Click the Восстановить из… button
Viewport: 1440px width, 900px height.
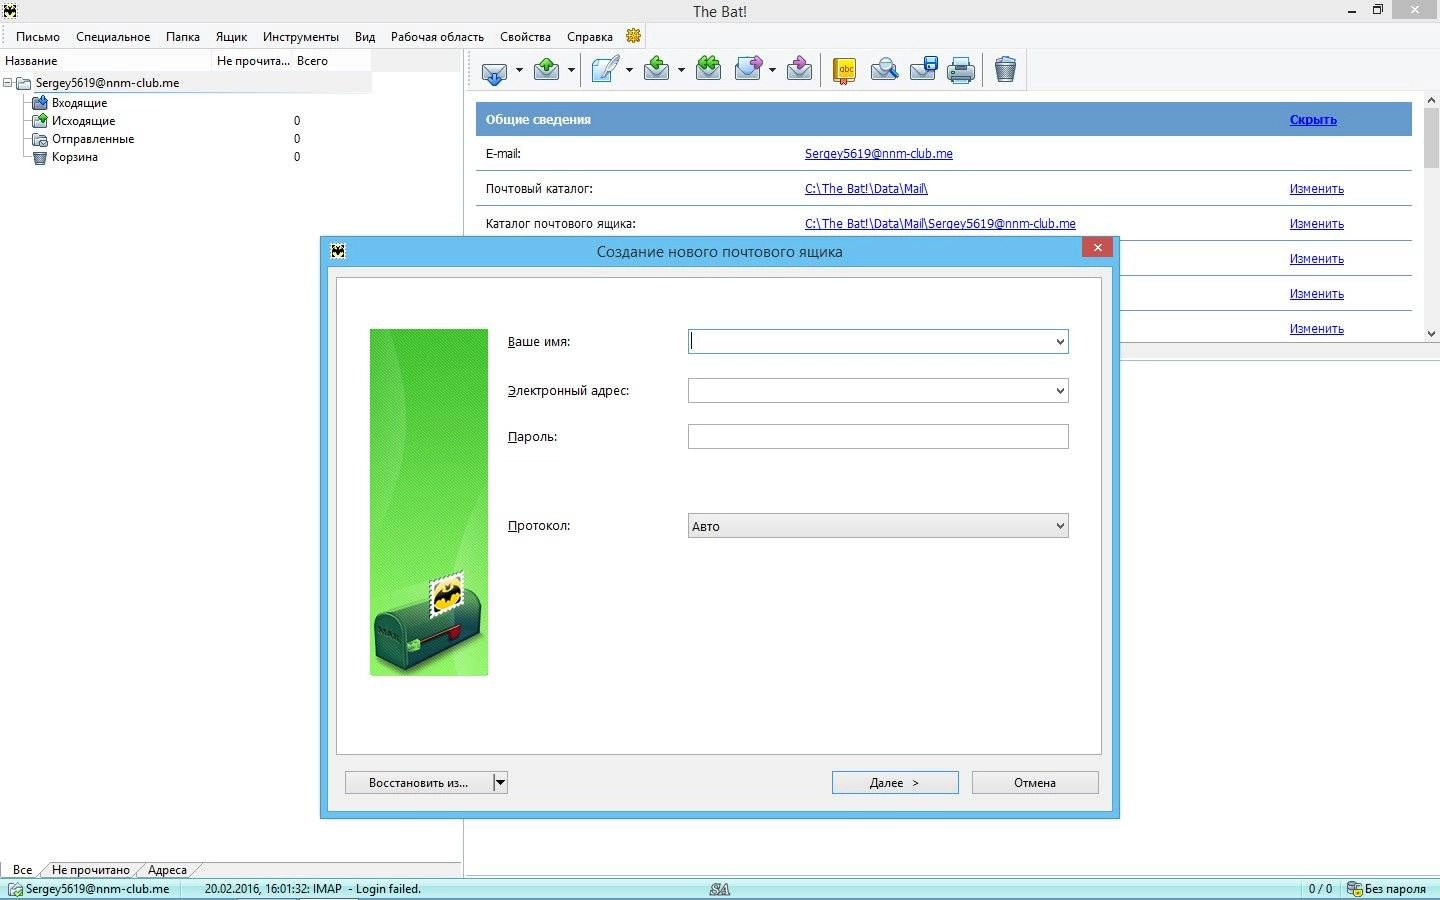[419, 782]
